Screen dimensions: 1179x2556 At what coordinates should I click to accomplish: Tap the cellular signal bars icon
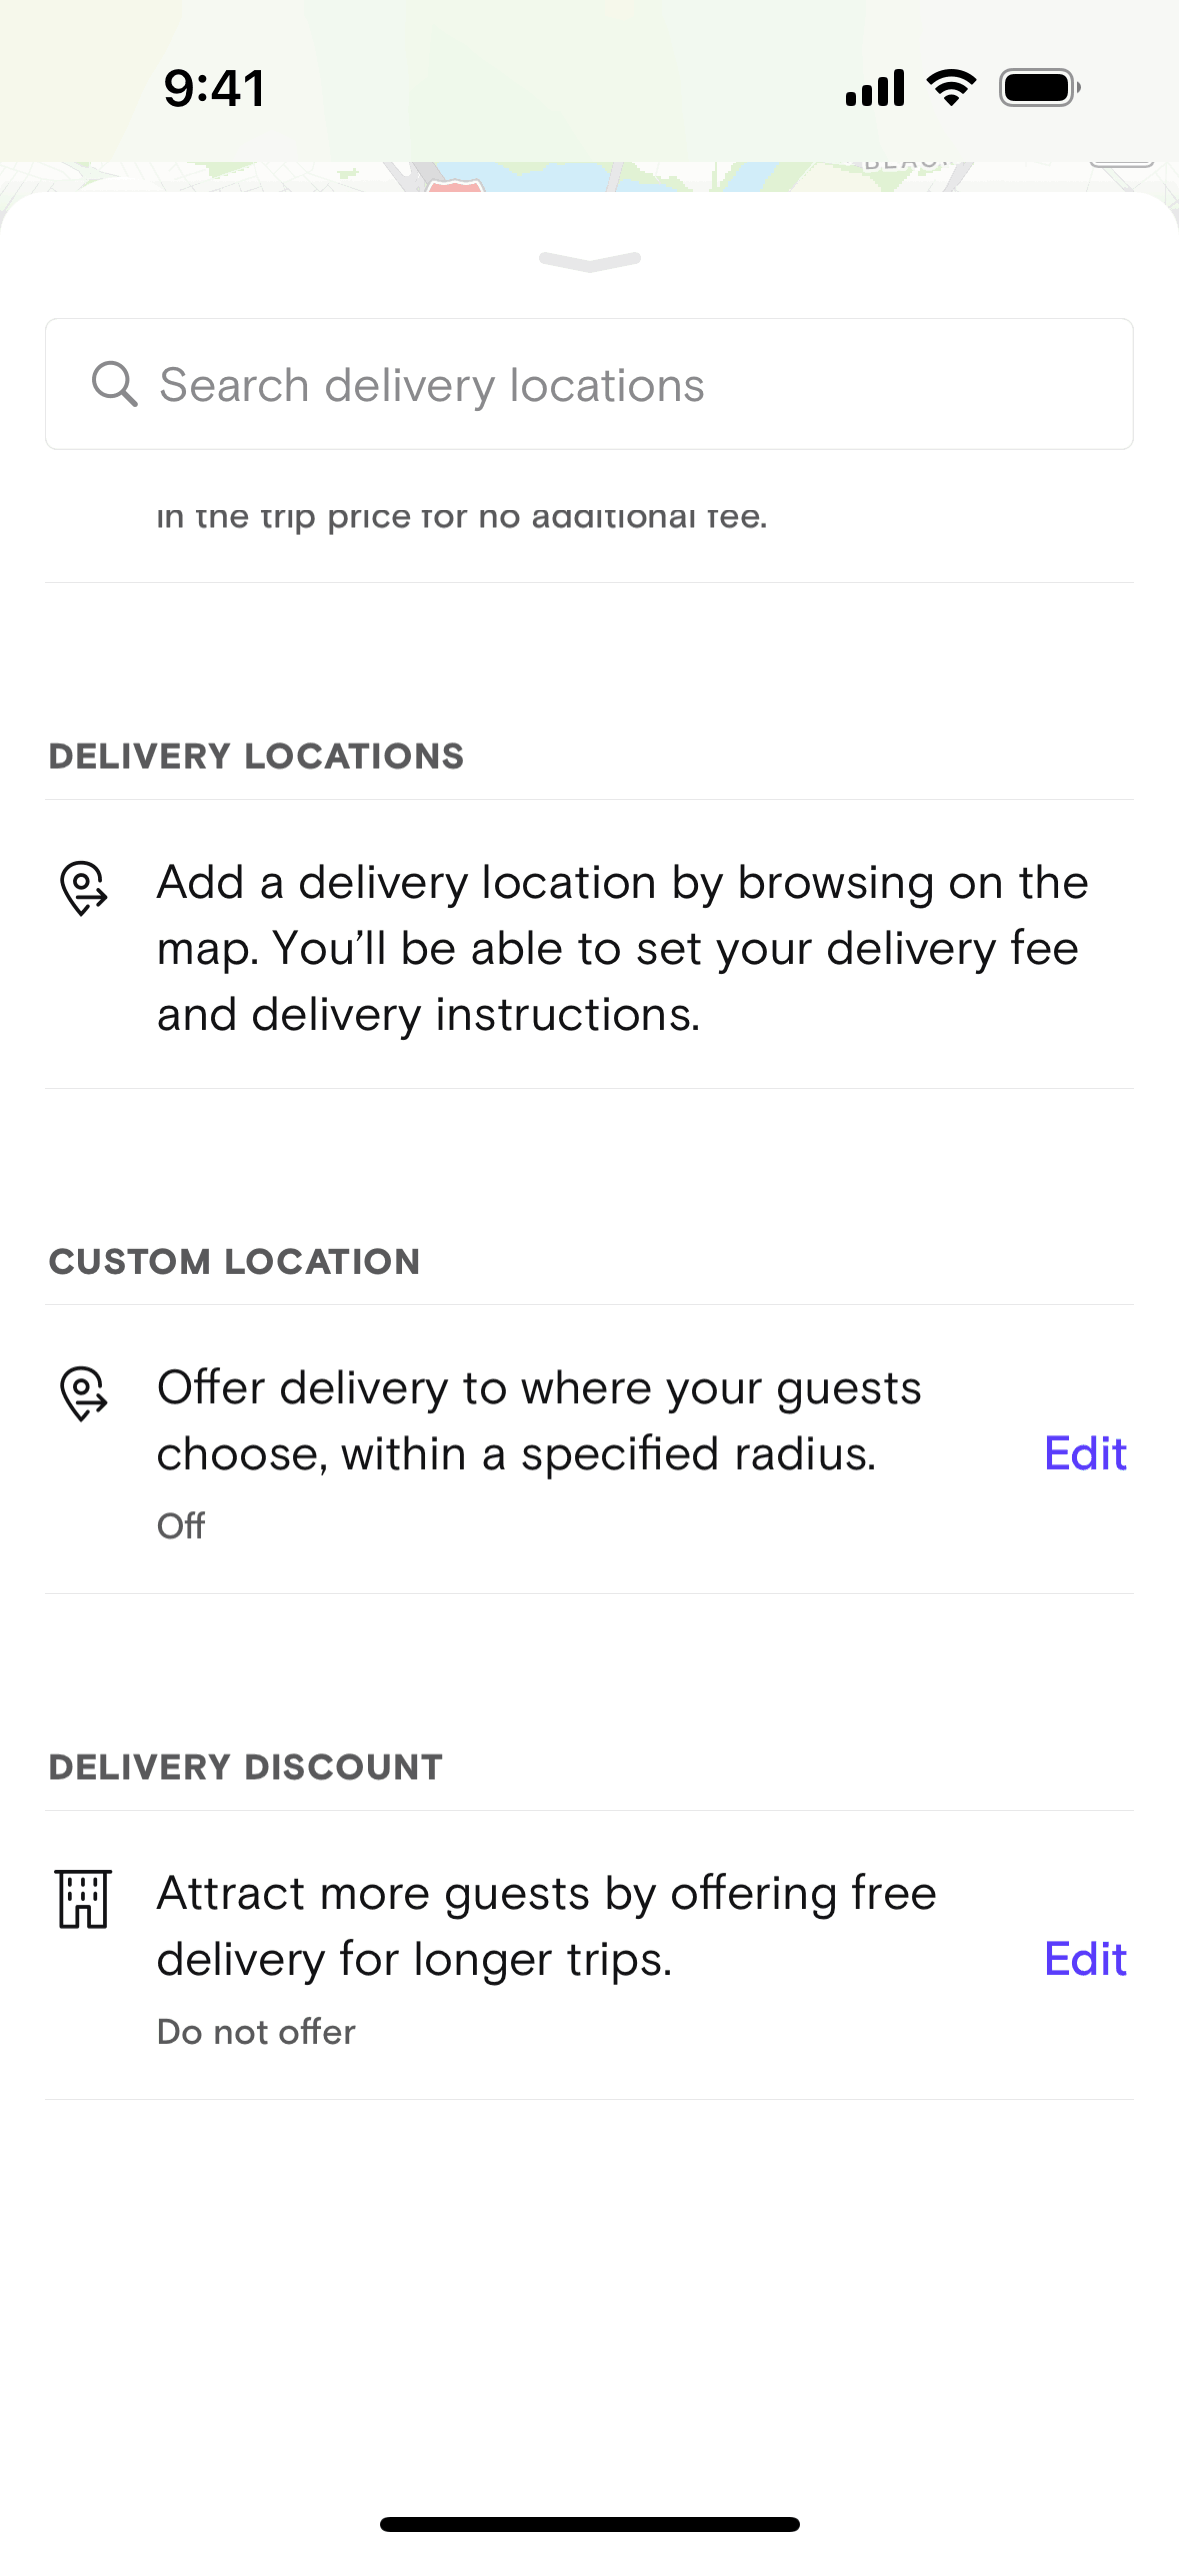pos(875,88)
